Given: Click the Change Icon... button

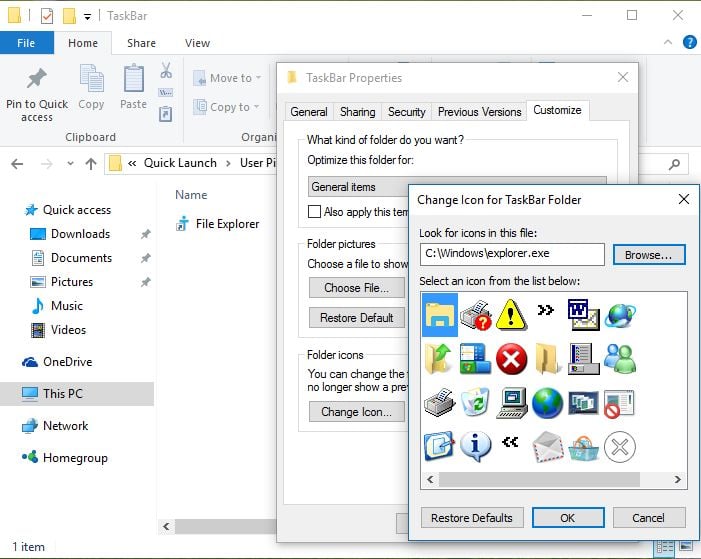Looking at the screenshot, I should coord(357,412).
